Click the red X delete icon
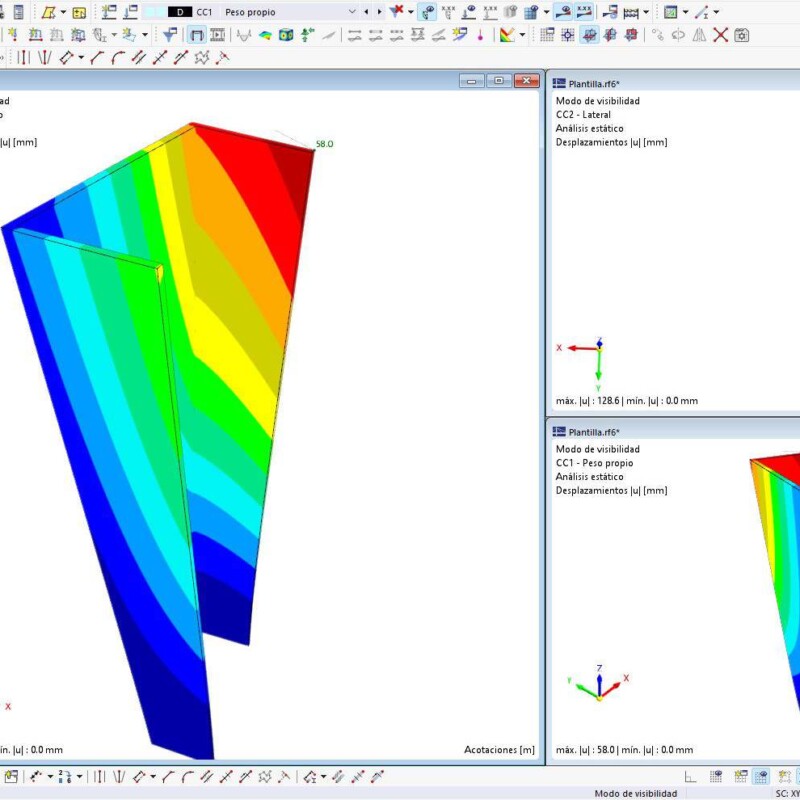800x800 pixels. tap(720, 35)
